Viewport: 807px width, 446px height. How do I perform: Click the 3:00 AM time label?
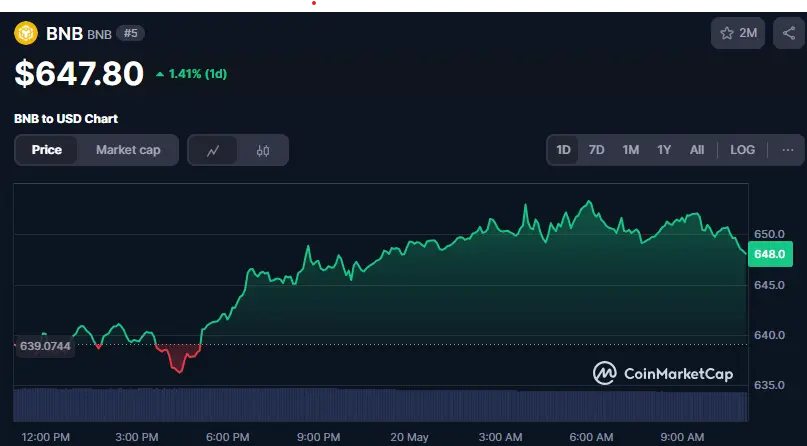[x=500, y=437]
